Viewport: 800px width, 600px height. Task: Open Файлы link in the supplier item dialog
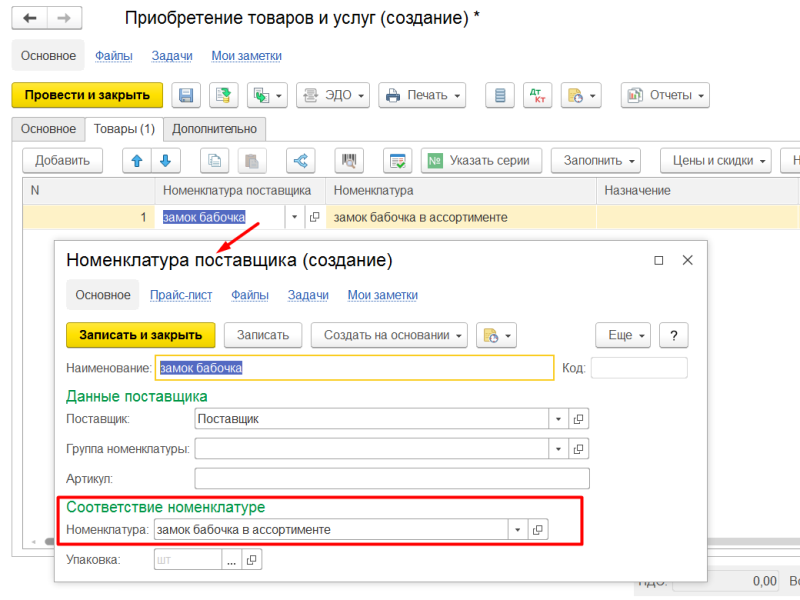[x=250, y=295]
